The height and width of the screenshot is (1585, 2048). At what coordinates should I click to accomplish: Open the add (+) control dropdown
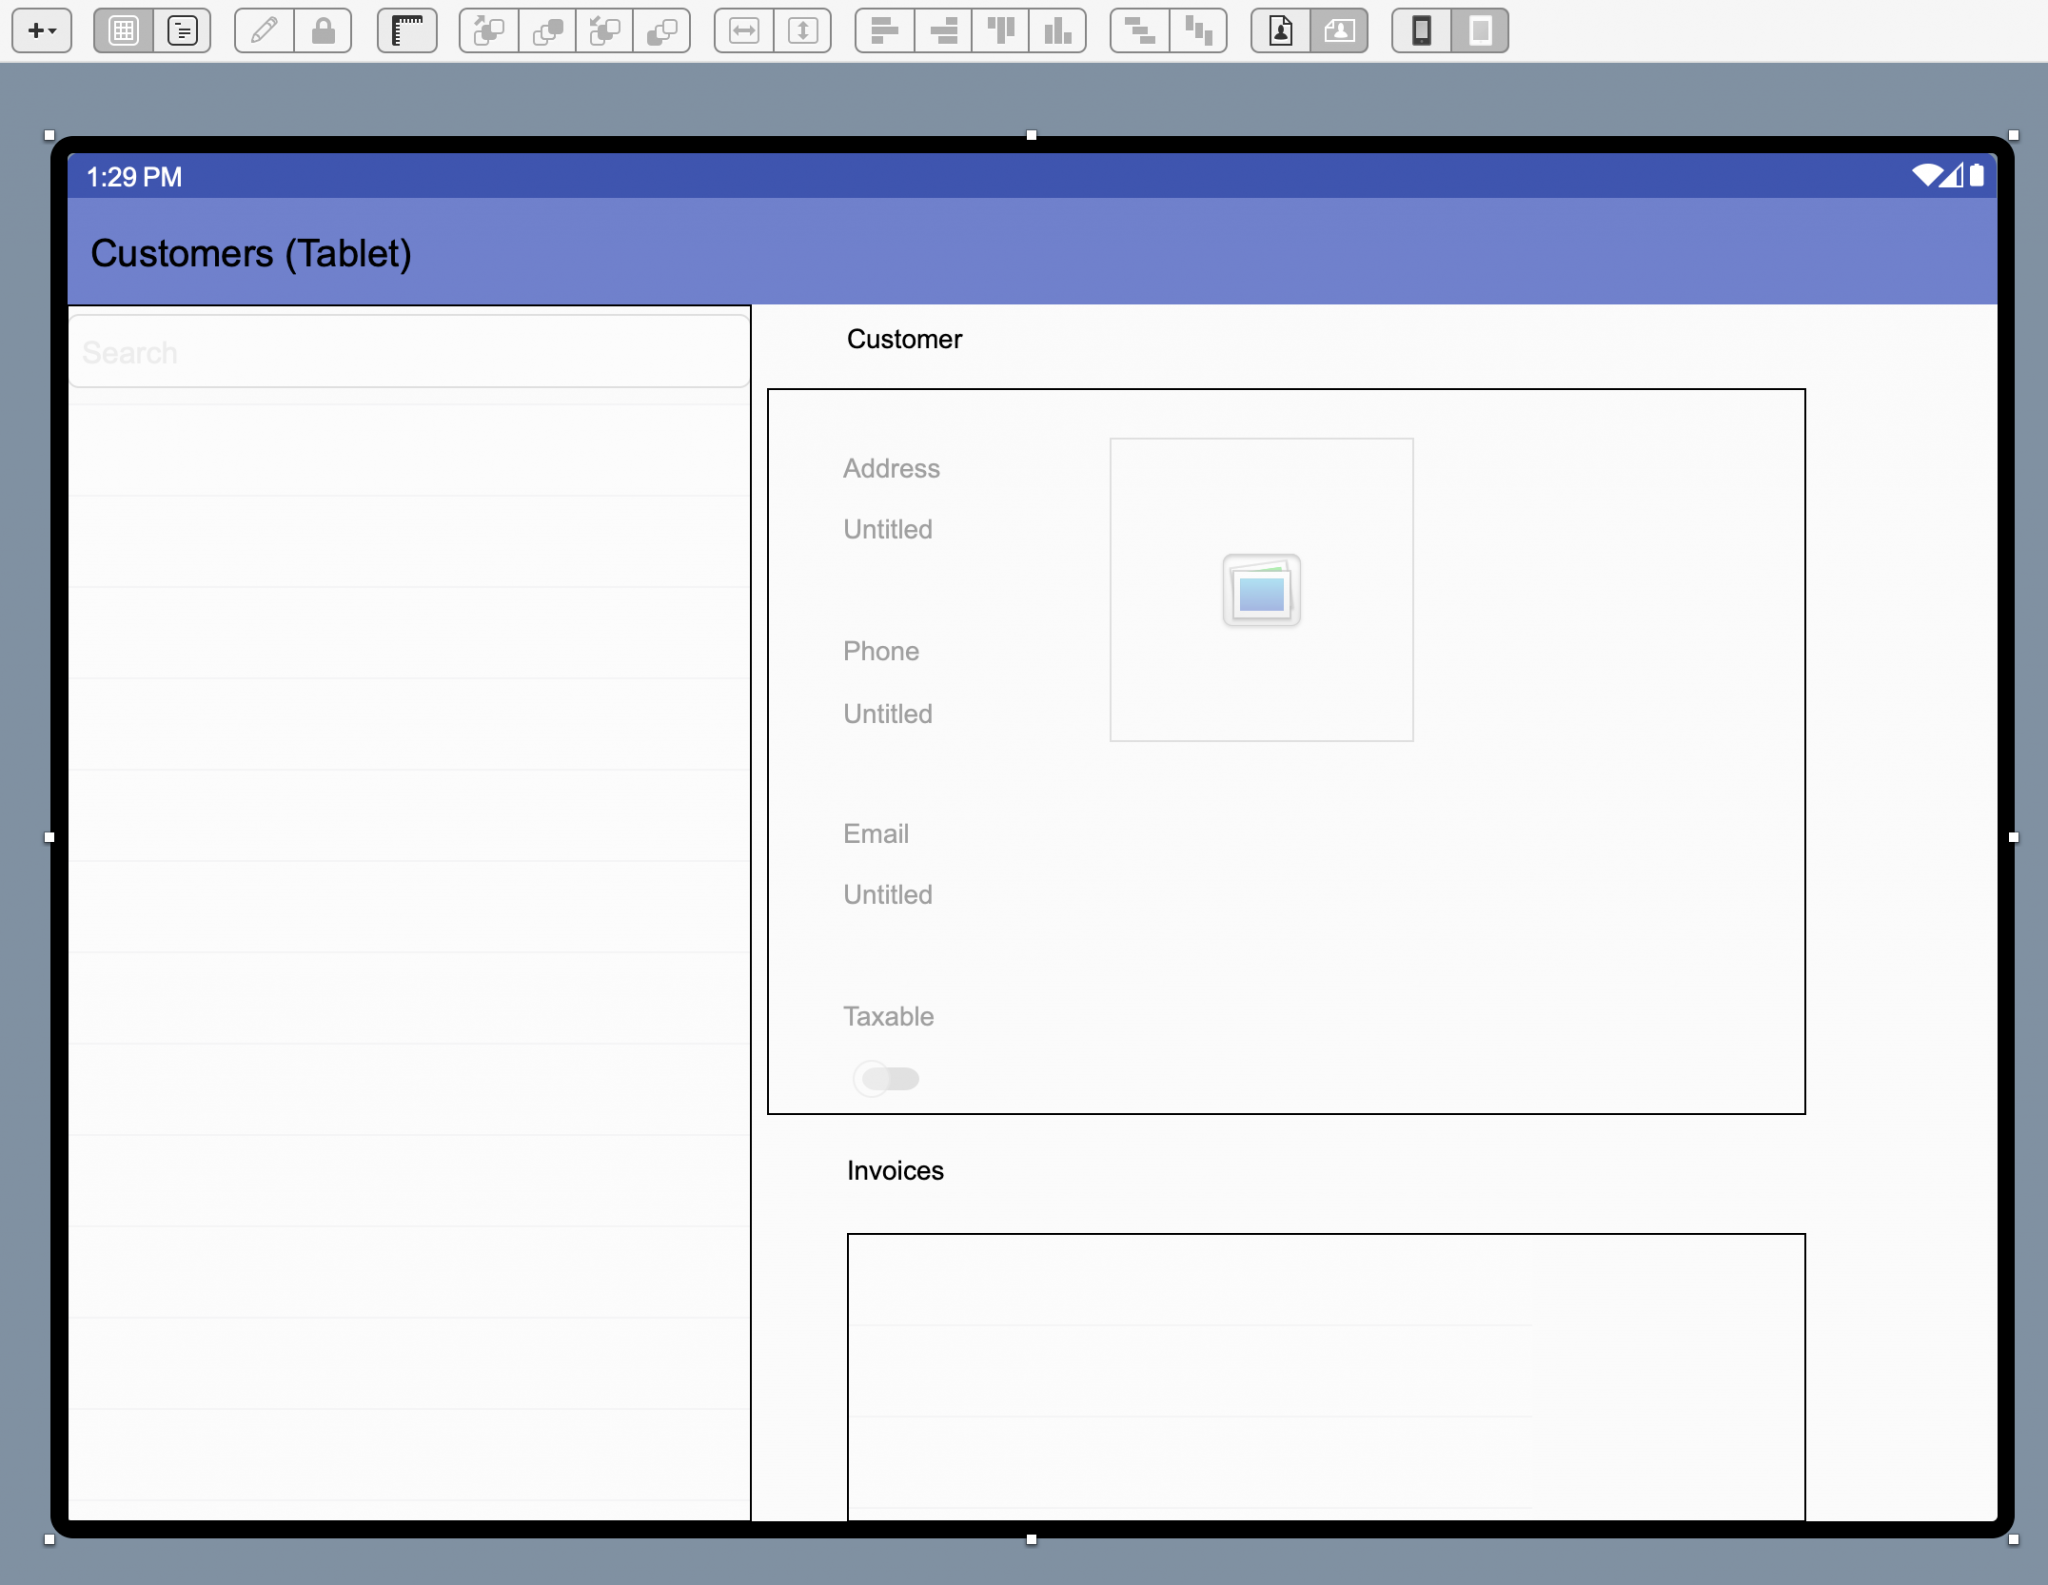pyautogui.click(x=42, y=31)
